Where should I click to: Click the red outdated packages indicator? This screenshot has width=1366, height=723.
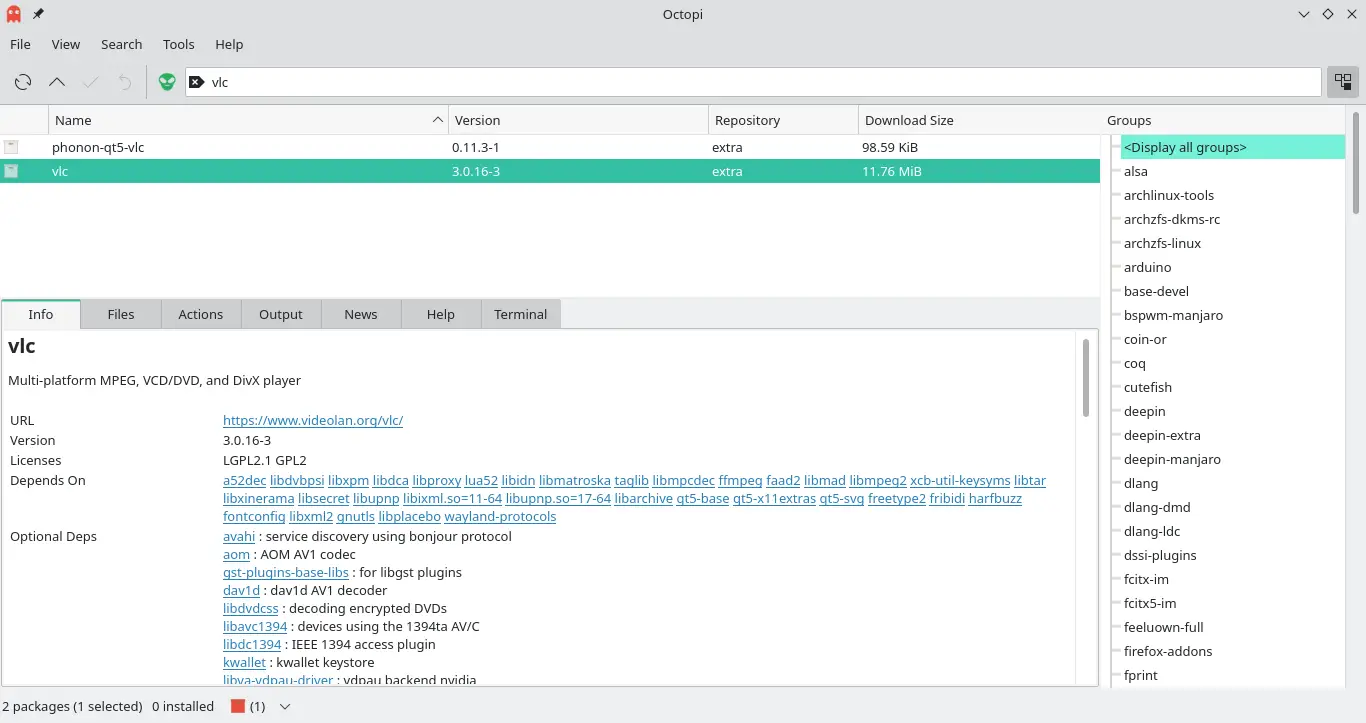point(238,706)
